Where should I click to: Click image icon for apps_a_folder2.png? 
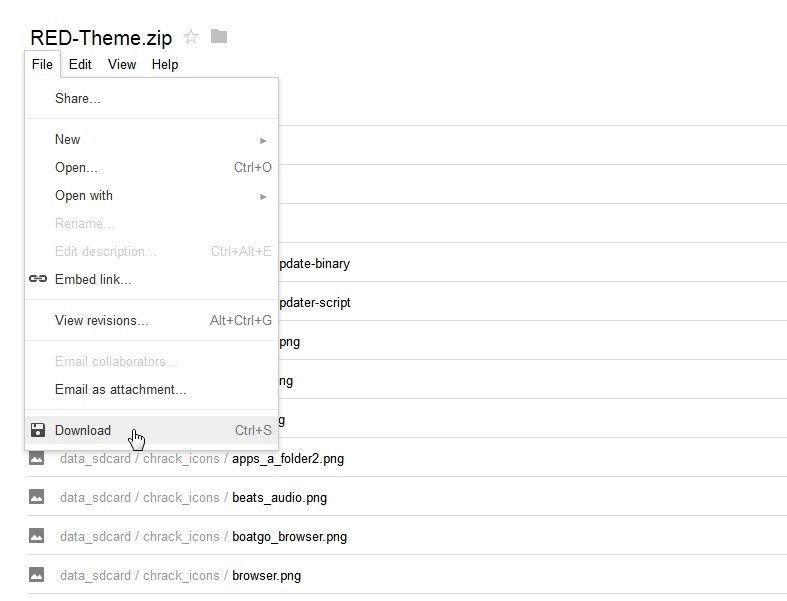[36, 458]
